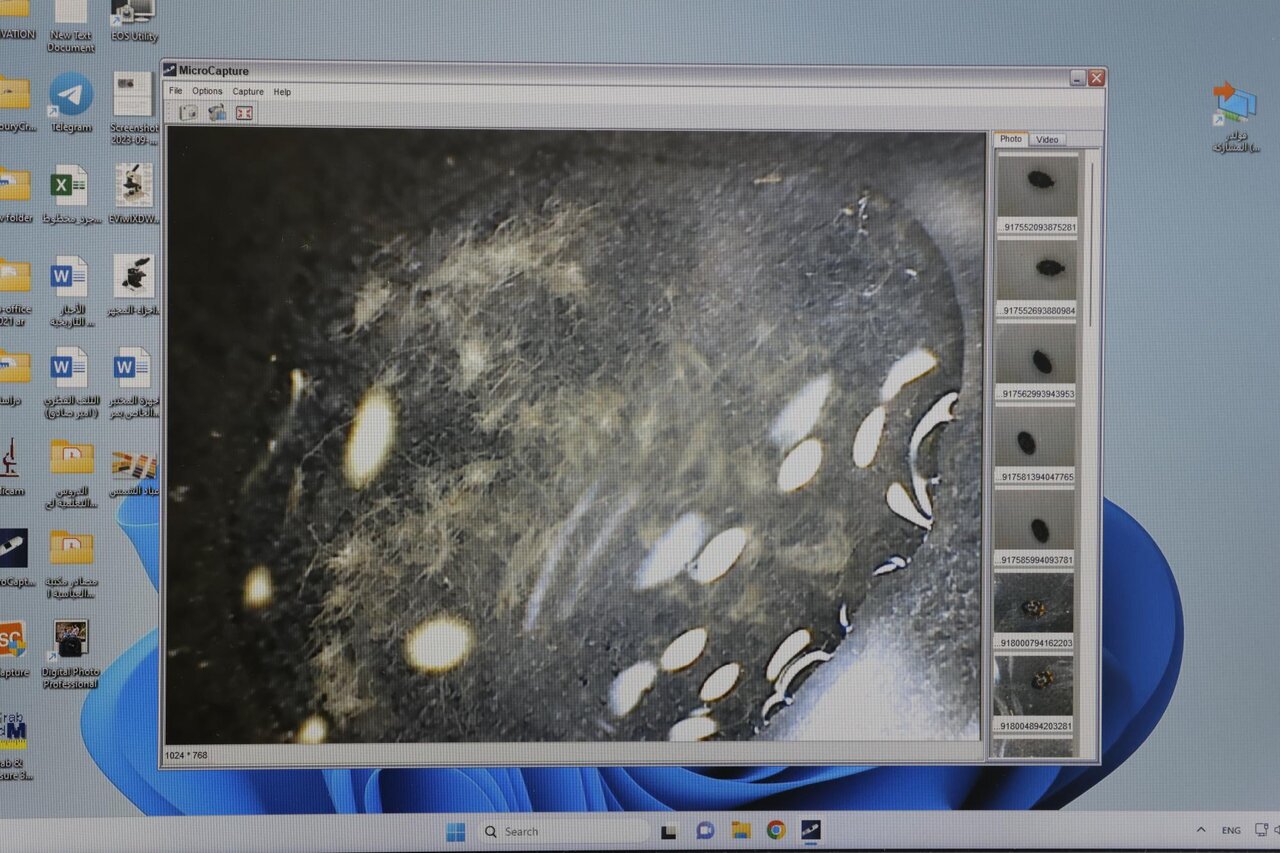Toggle full screen preview icon
Screen dimensions: 1280x853
point(244,113)
